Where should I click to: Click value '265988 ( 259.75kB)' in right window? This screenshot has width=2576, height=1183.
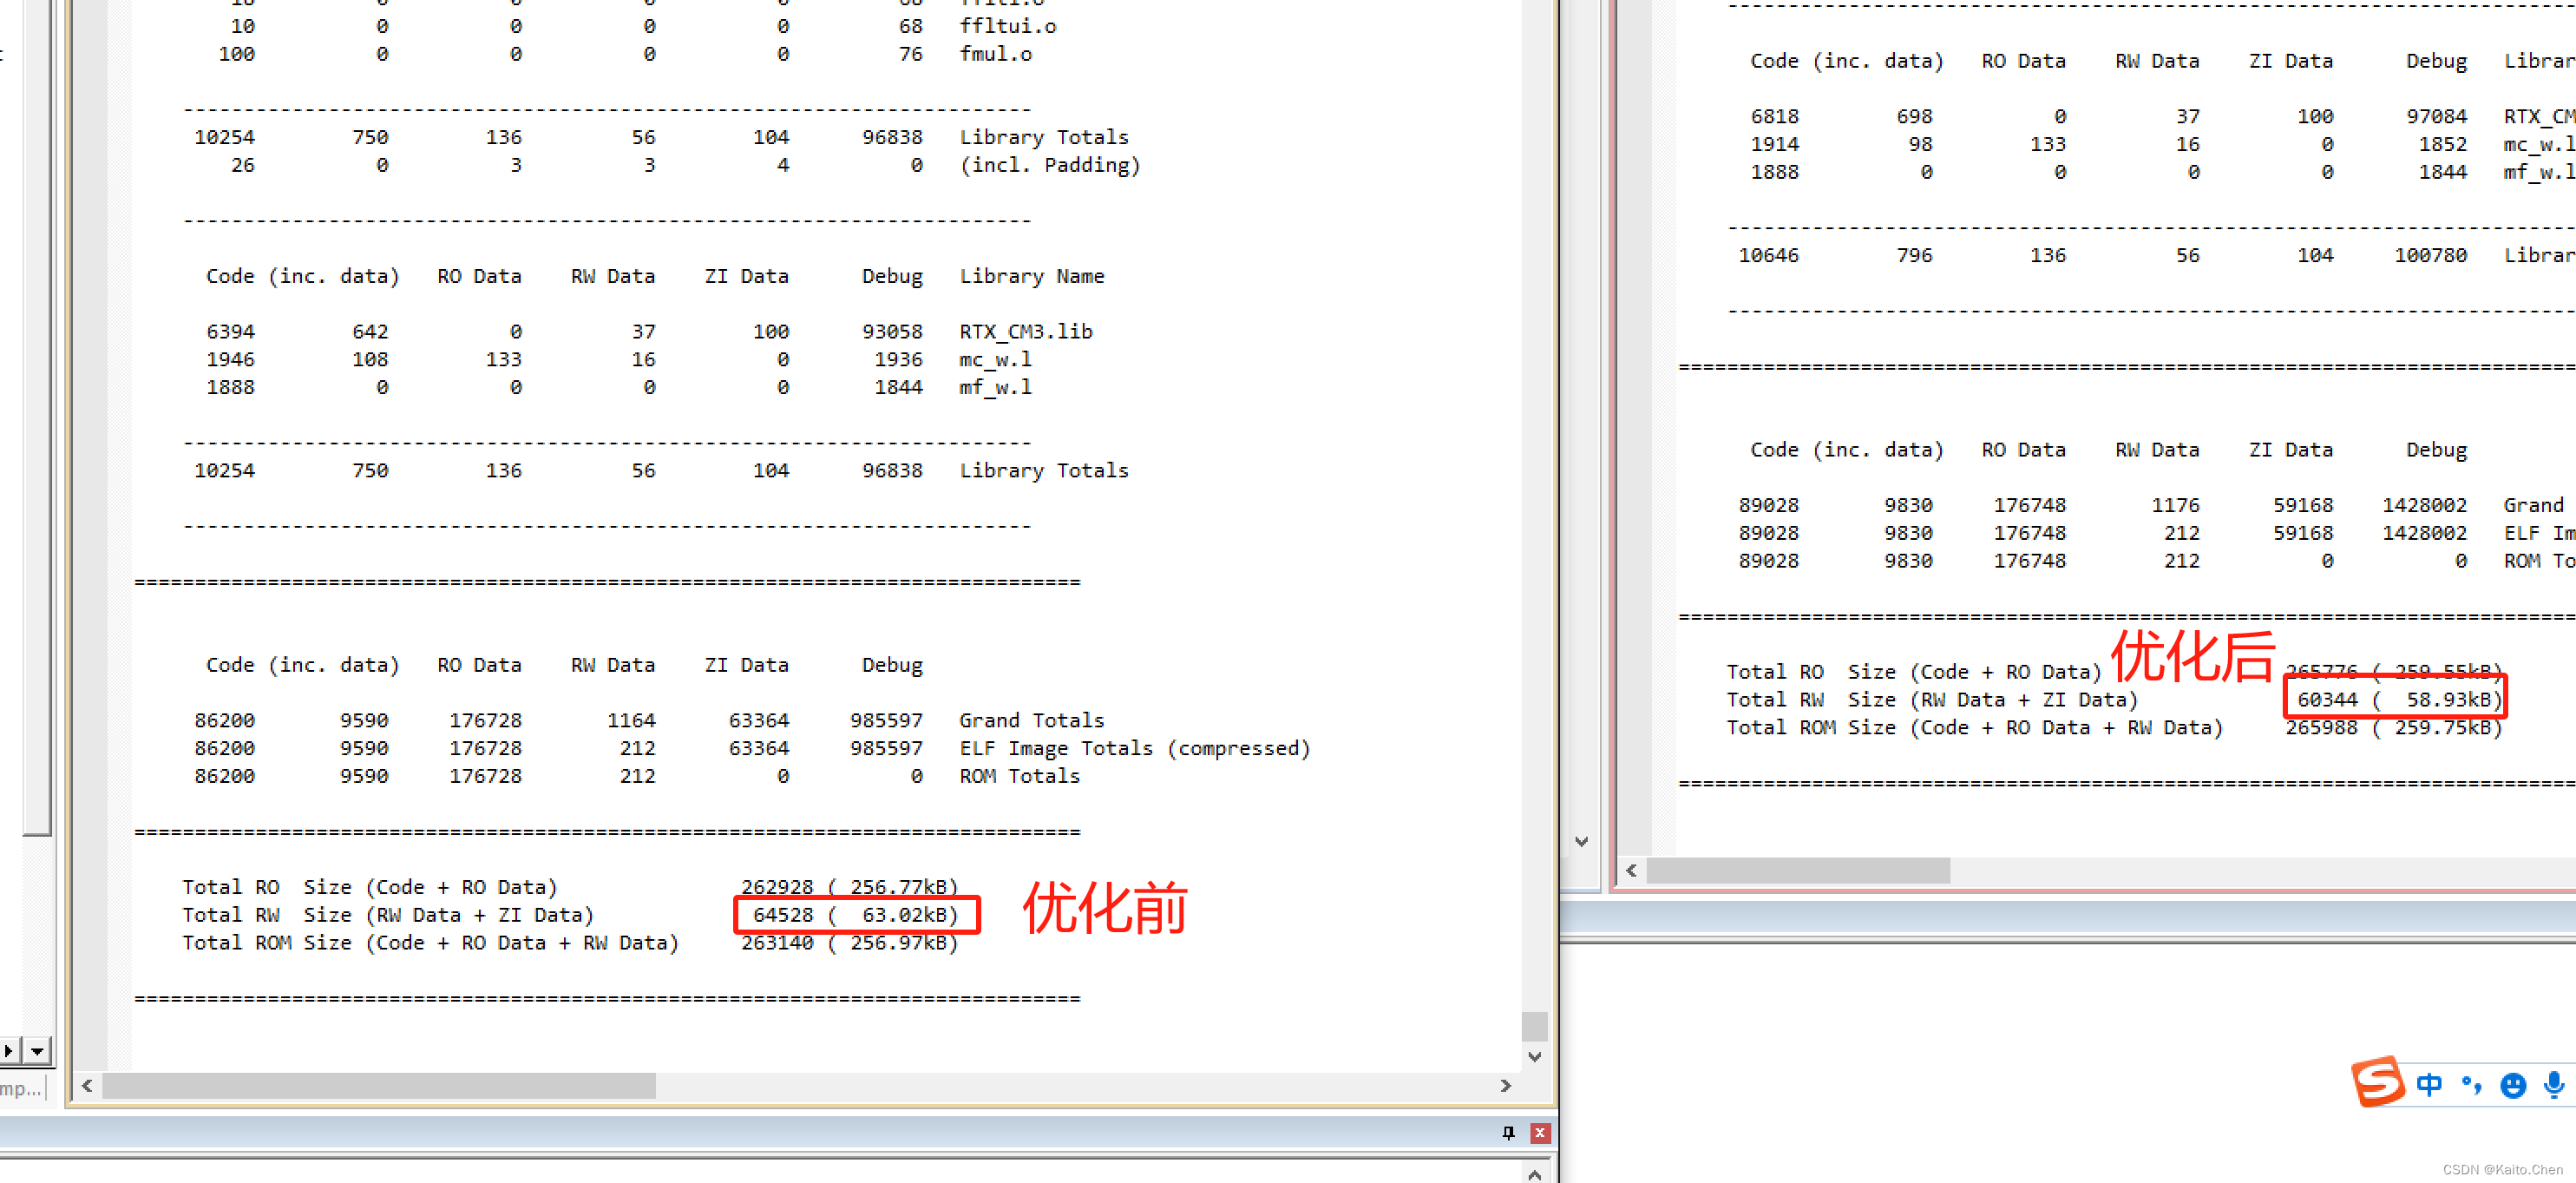[2394, 727]
